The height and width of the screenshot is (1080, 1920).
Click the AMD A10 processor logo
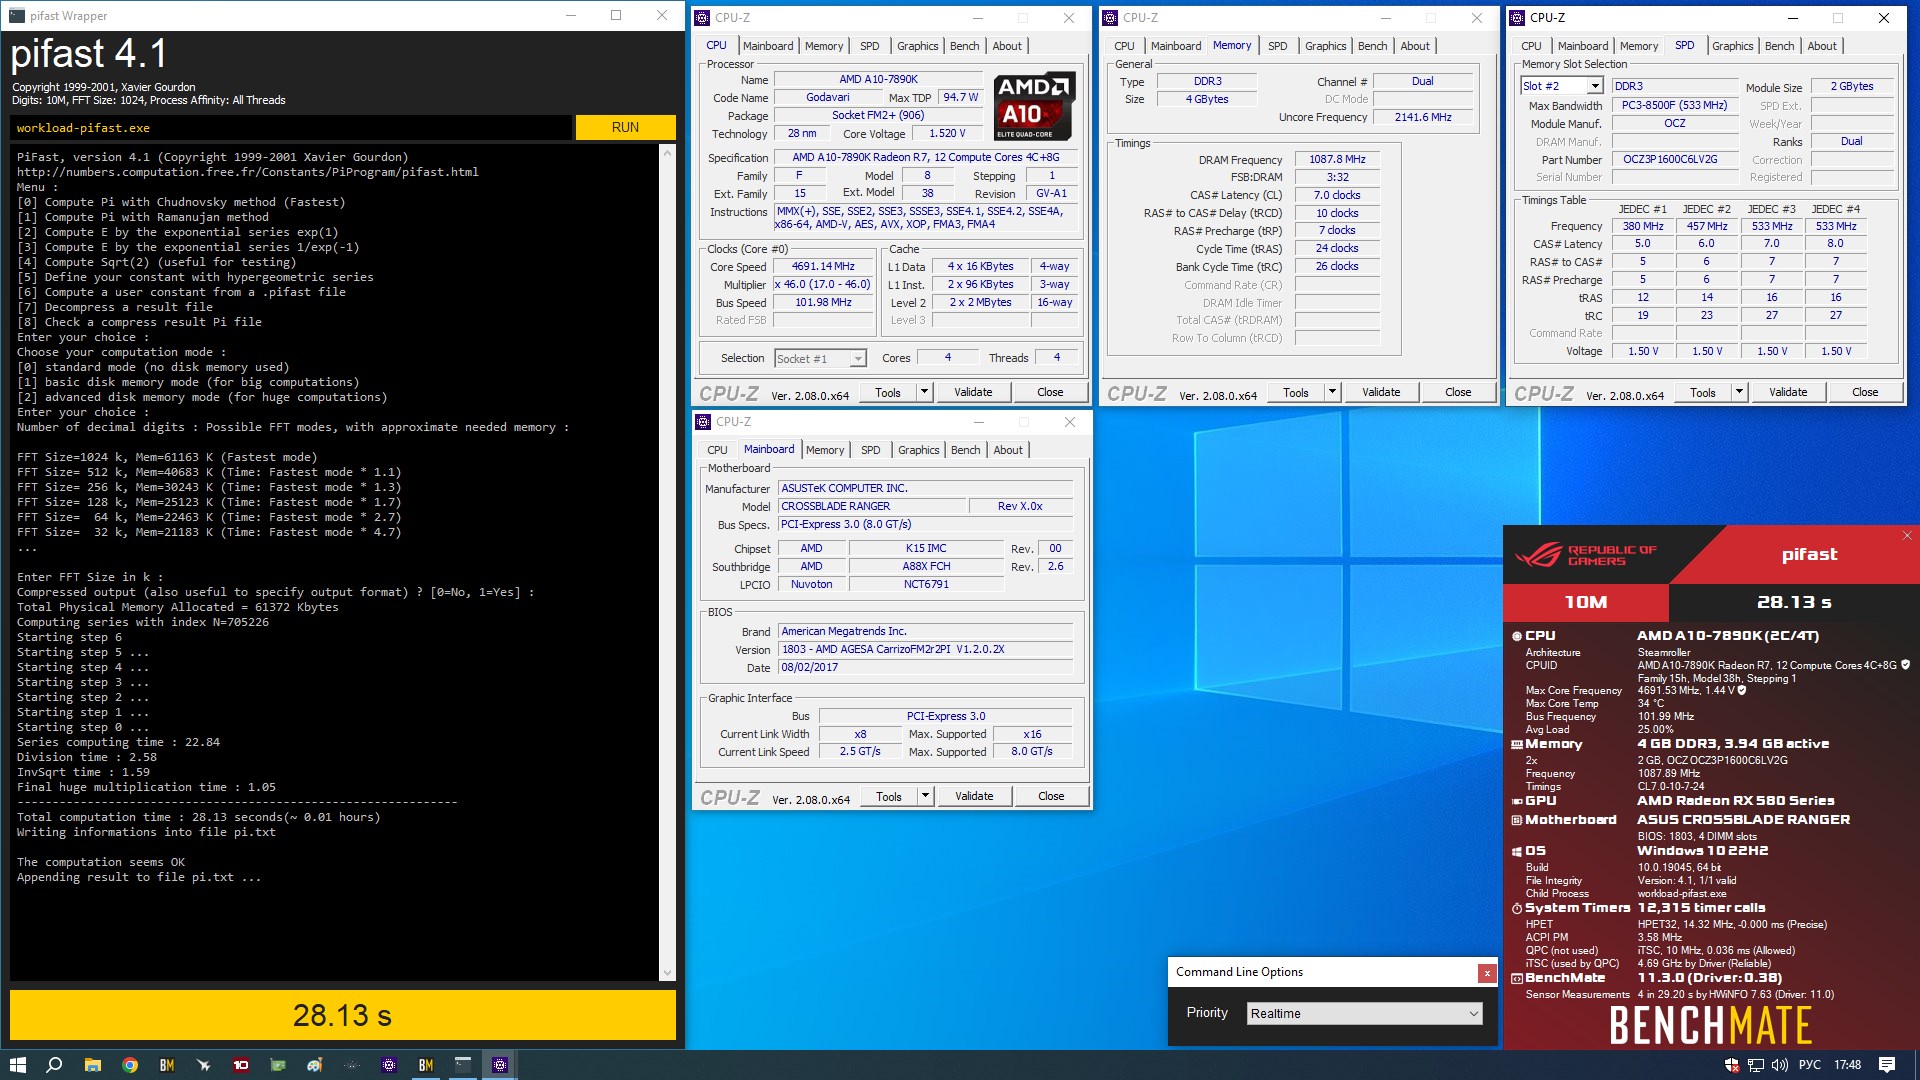tap(1035, 106)
